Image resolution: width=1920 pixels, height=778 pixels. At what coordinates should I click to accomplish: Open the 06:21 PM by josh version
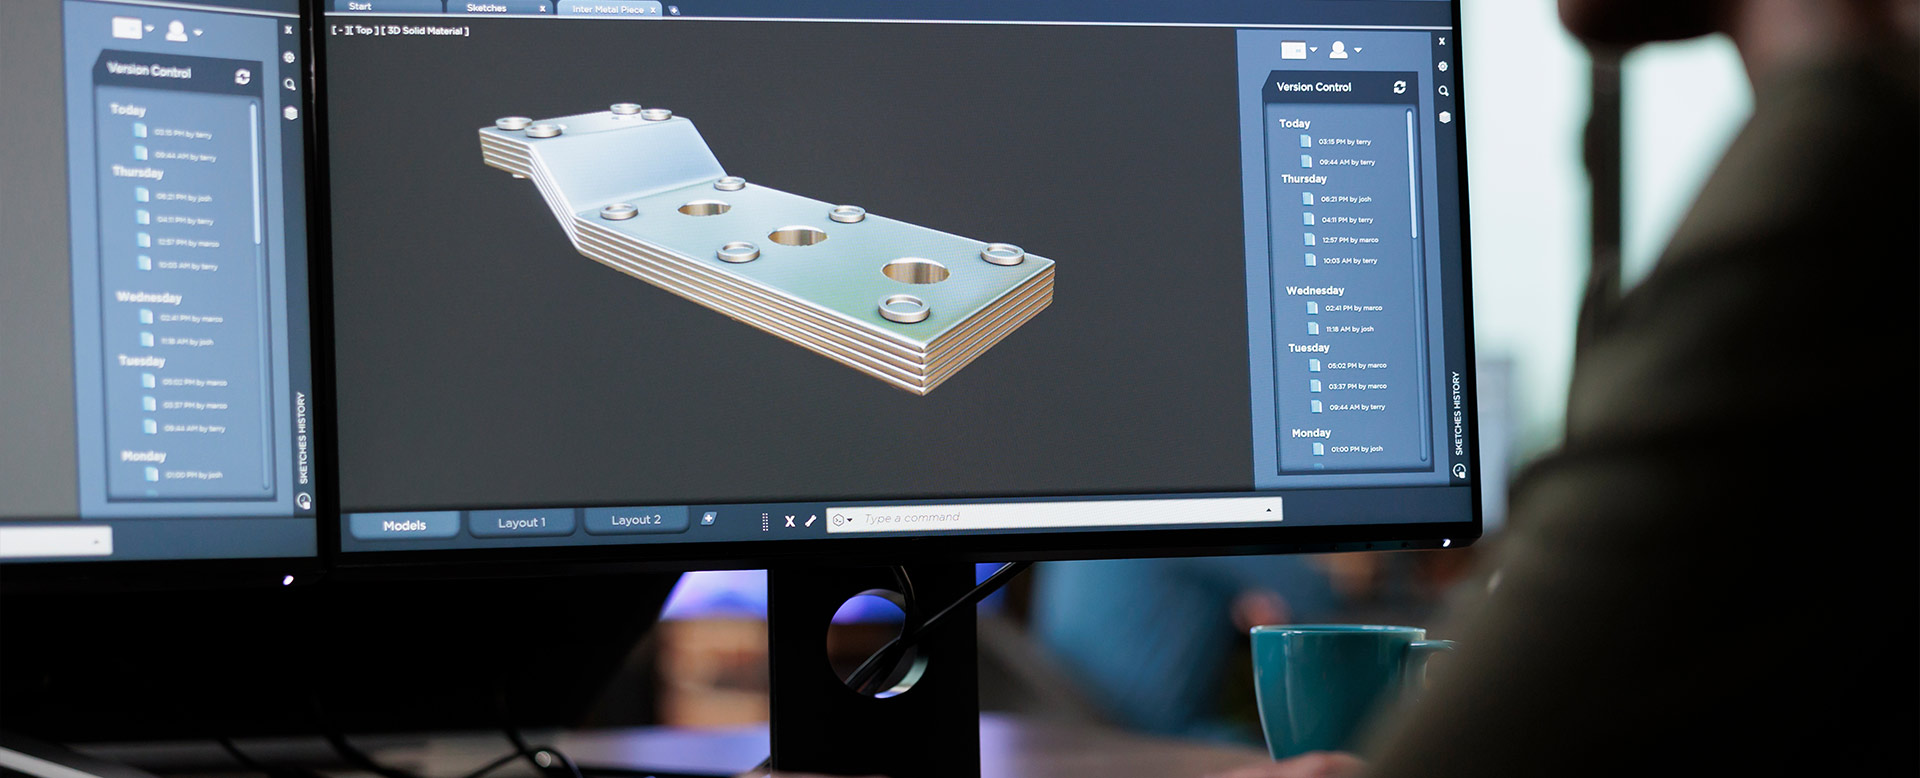click(x=1344, y=199)
